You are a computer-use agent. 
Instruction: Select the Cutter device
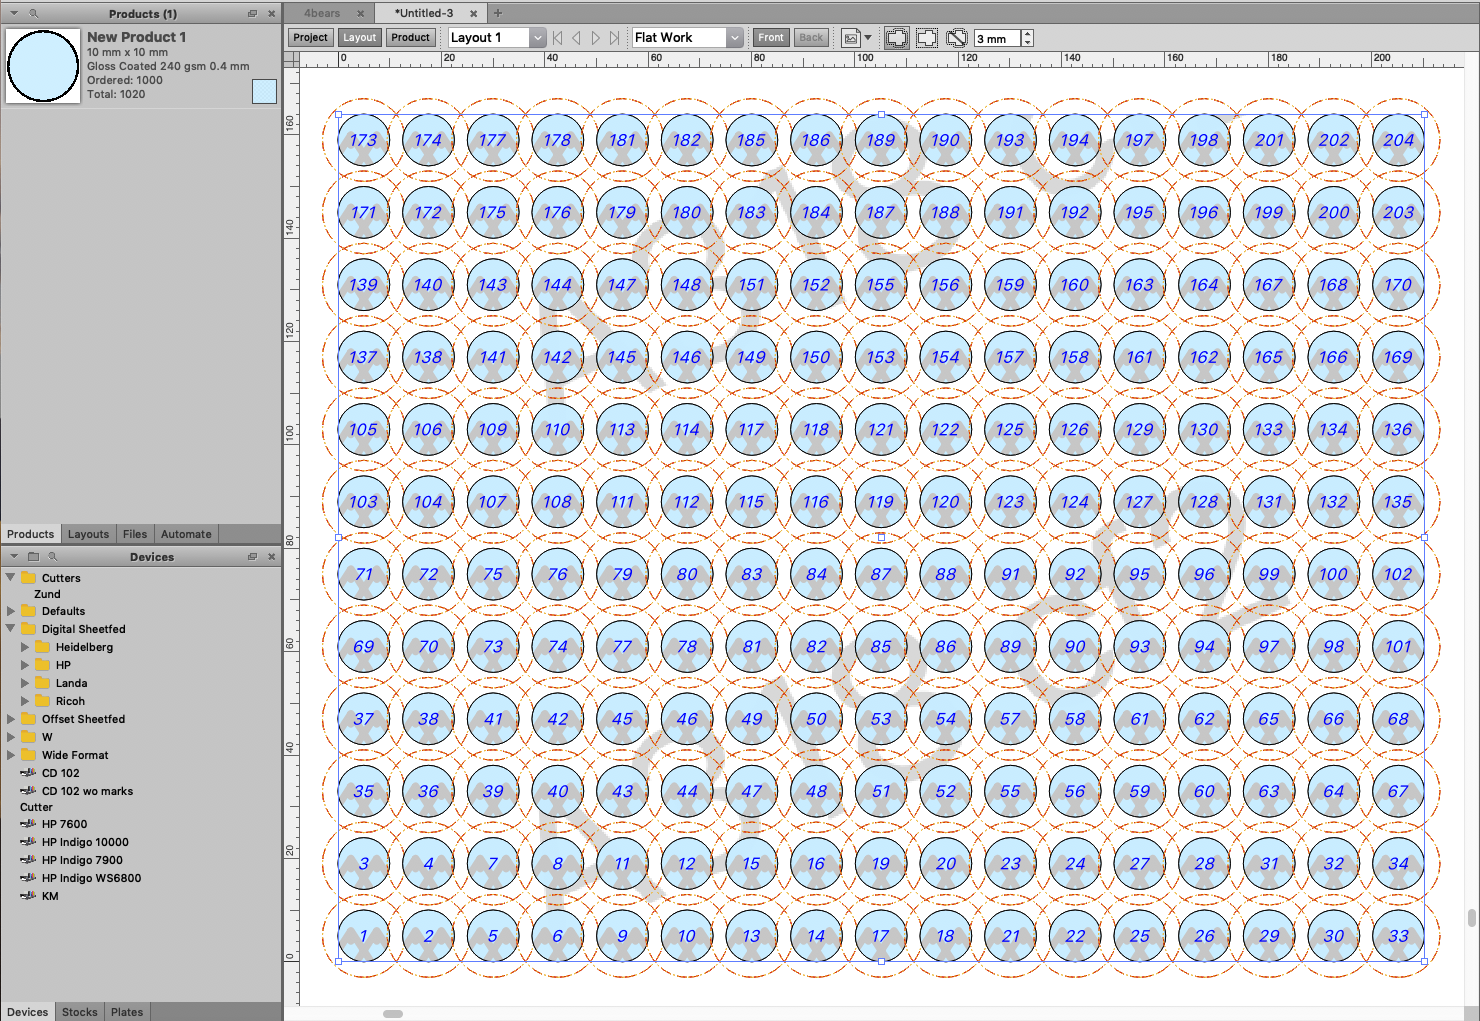click(36, 807)
